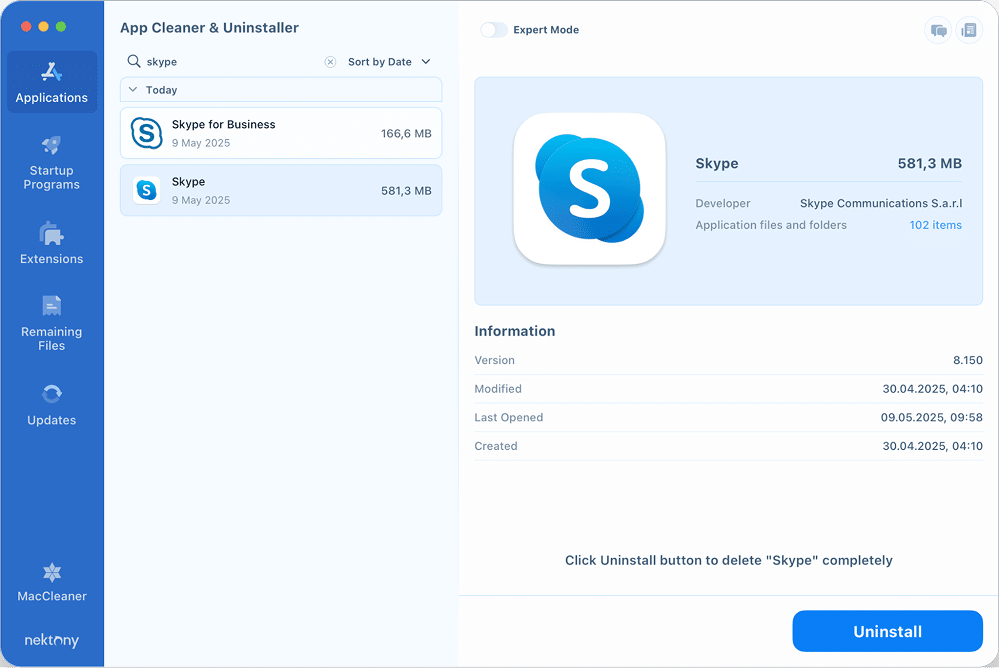Click the search magnifier icon
999x668 pixels.
[134, 61]
